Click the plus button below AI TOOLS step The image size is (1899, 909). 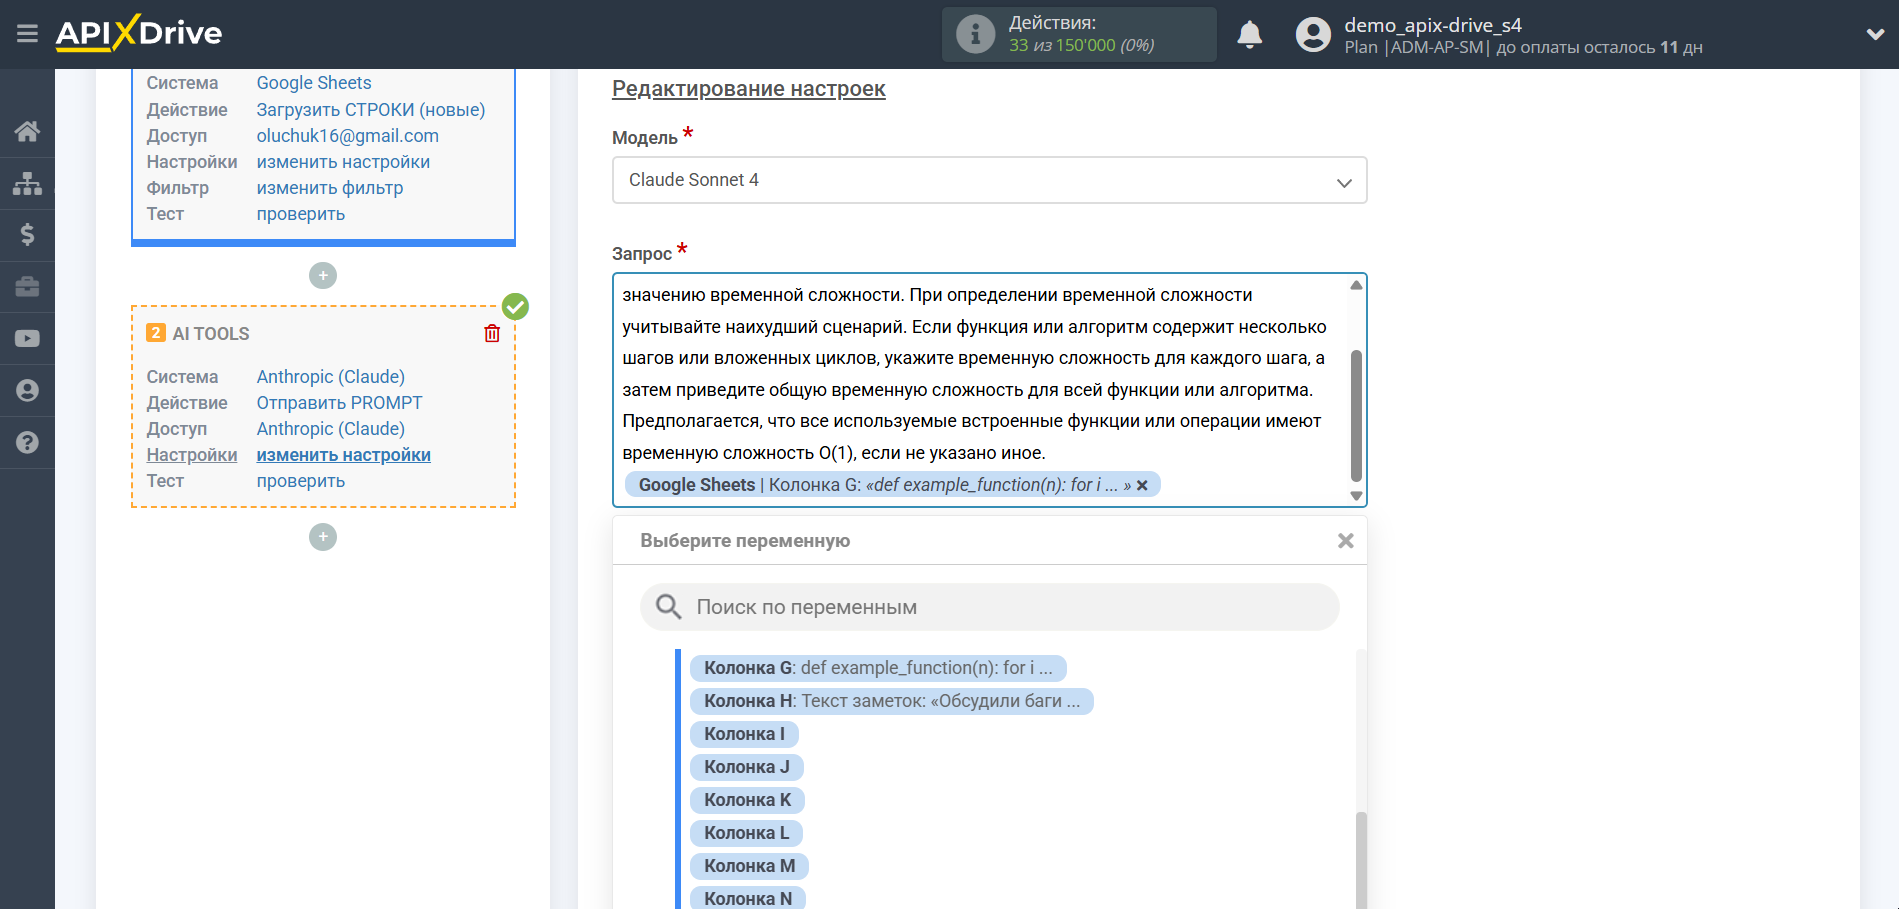coord(322,537)
